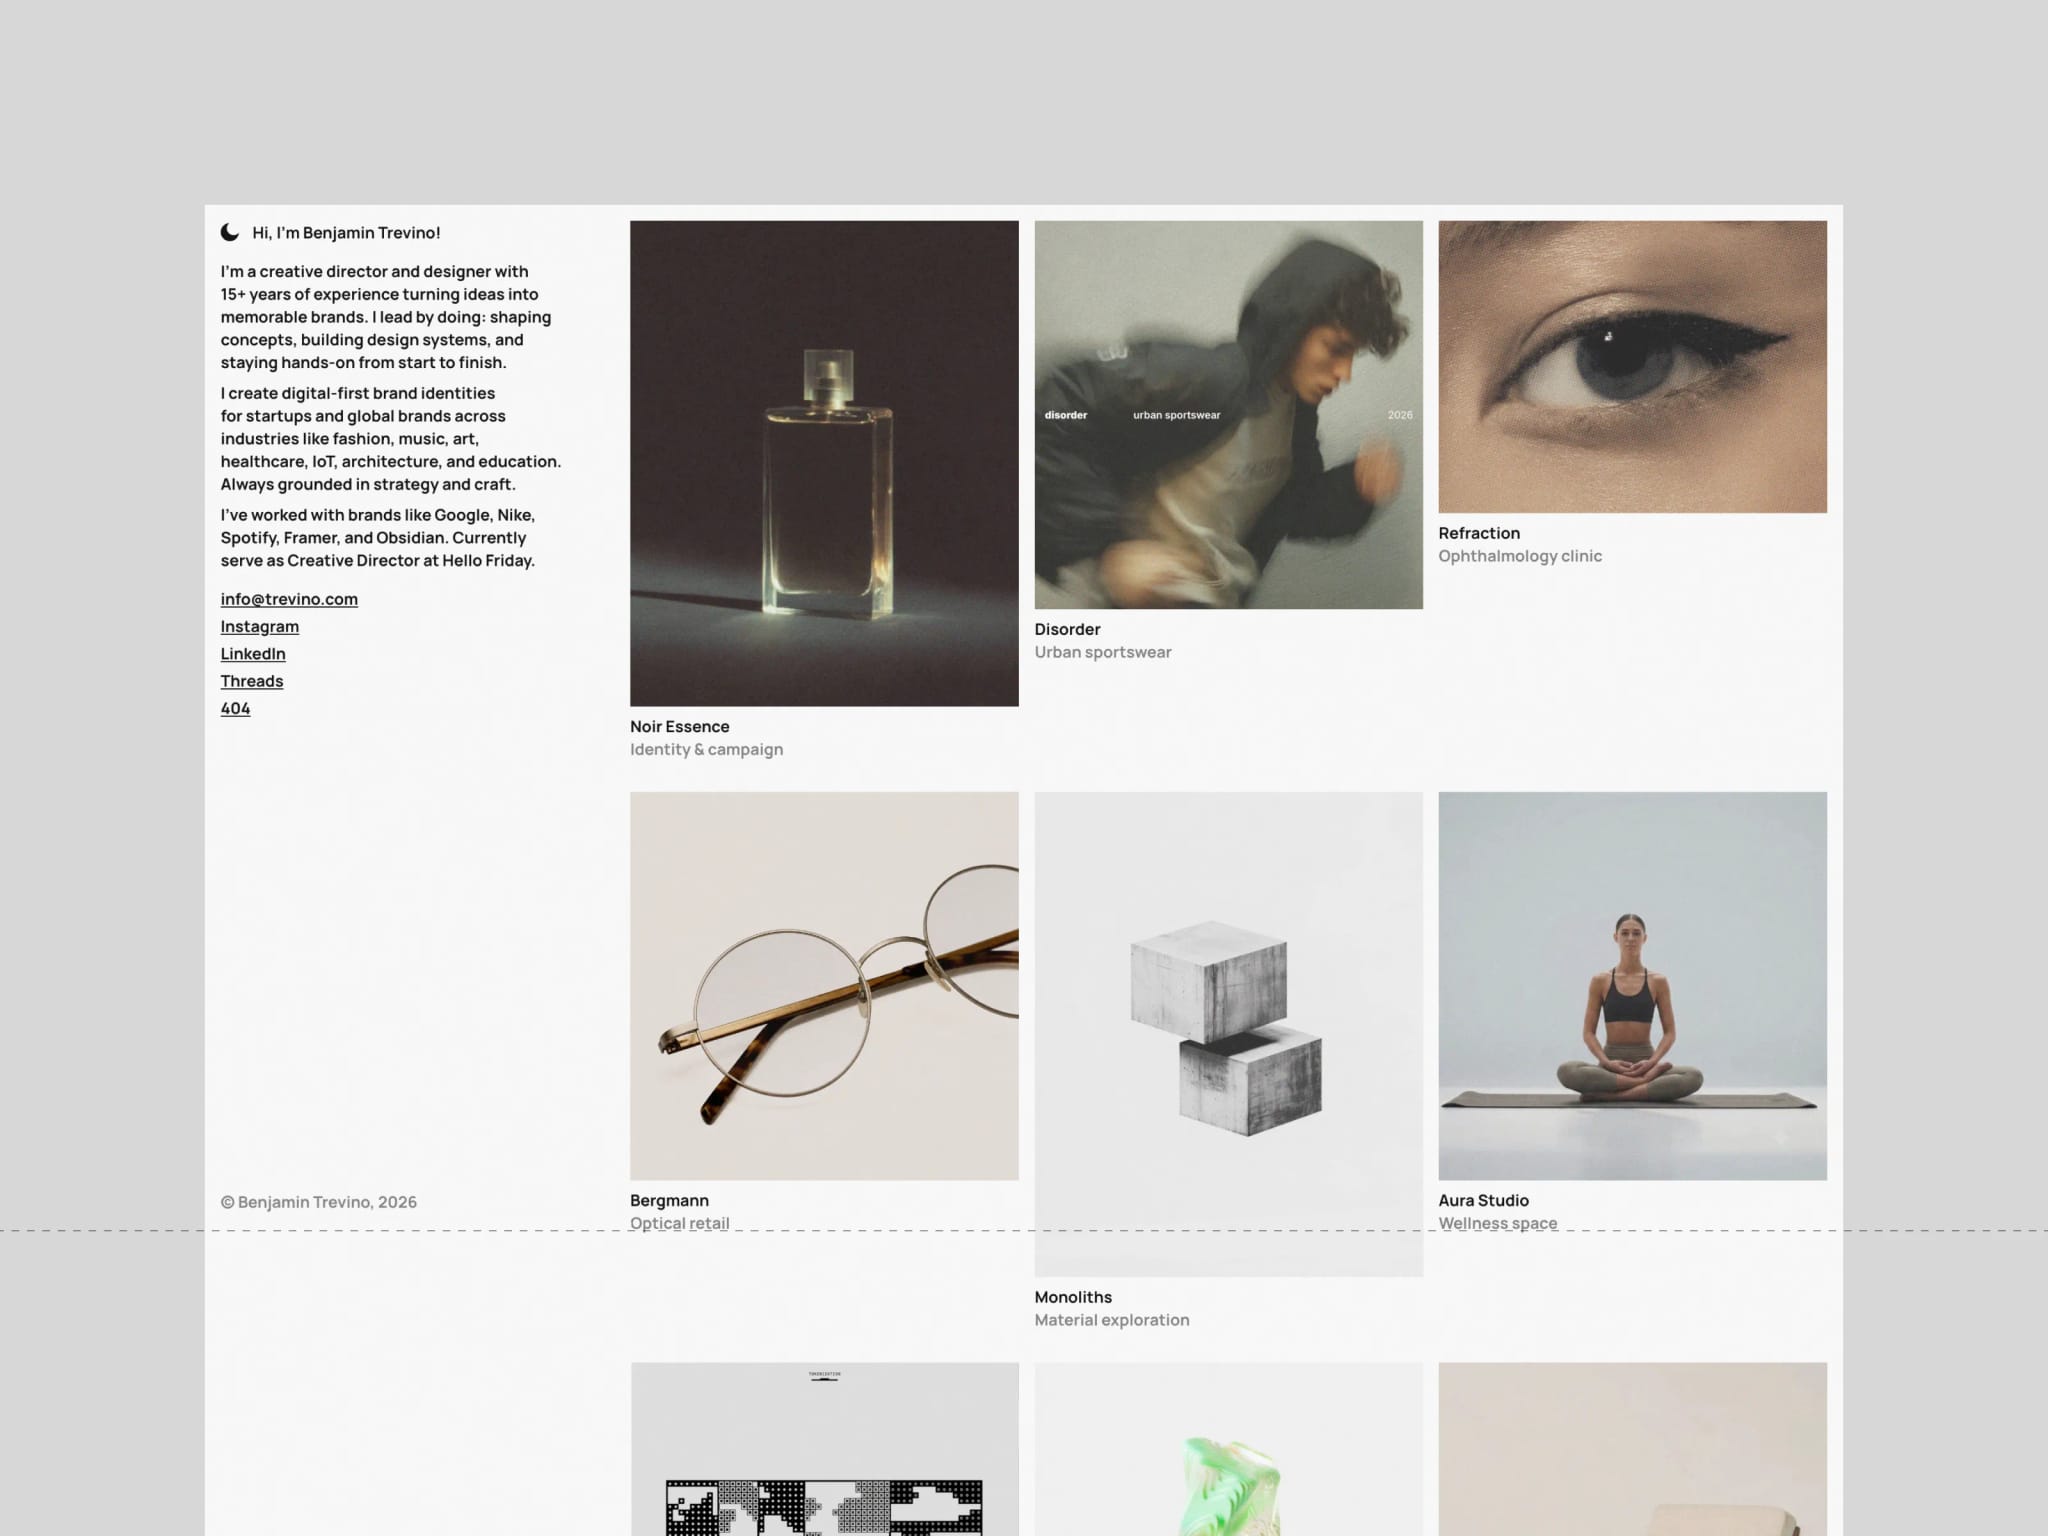Image resolution: width=2048 pixels, height=1536 pixels.
Task: Click the 'Noir Essence' project title
Action: [680, 727]
